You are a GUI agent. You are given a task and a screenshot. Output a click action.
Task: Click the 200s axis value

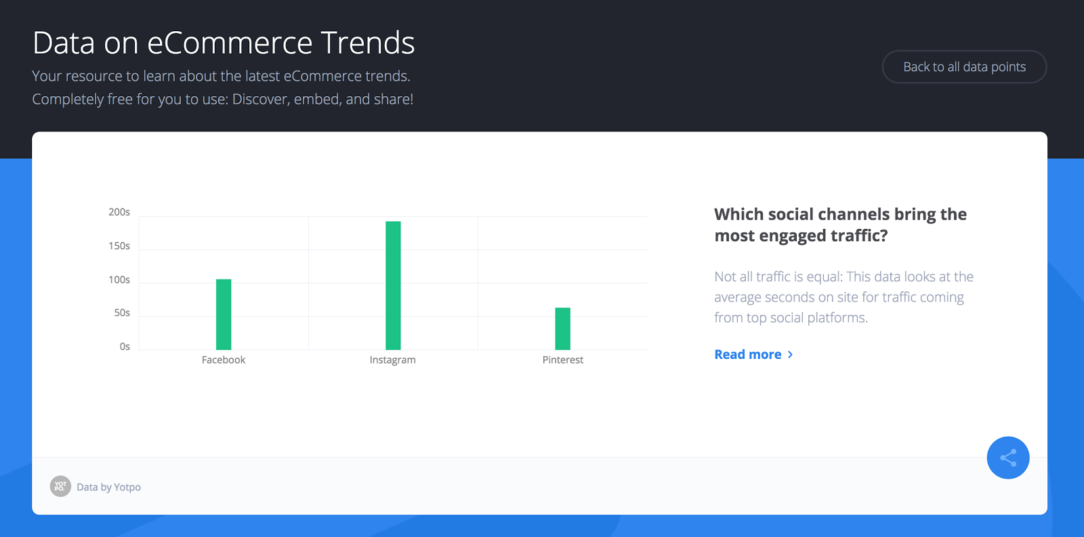[119, 212]
